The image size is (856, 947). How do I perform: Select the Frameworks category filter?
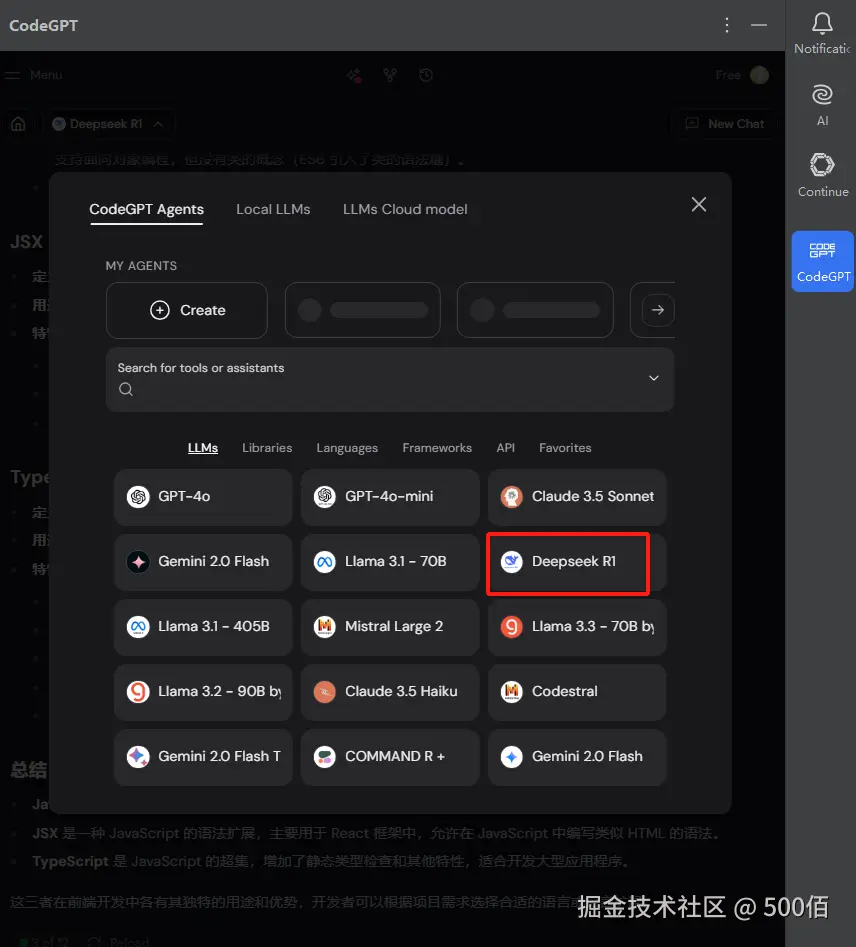point(437,448)
